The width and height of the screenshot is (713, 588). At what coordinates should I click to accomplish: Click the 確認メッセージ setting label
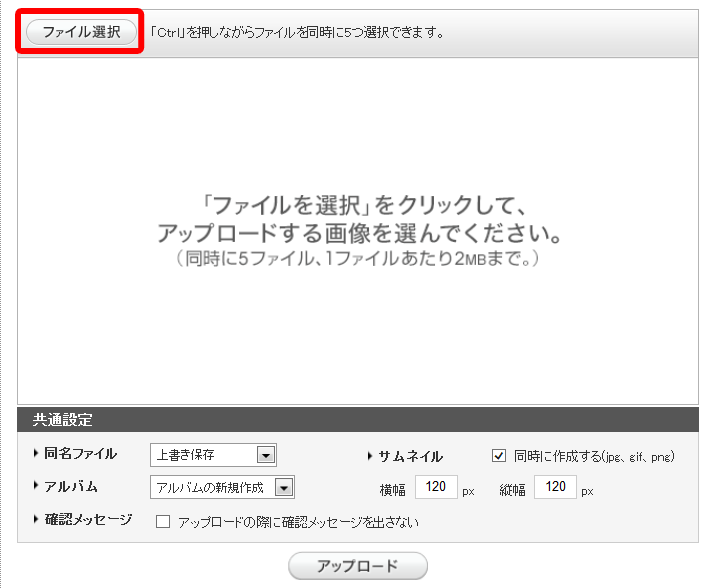pos(88,519)
